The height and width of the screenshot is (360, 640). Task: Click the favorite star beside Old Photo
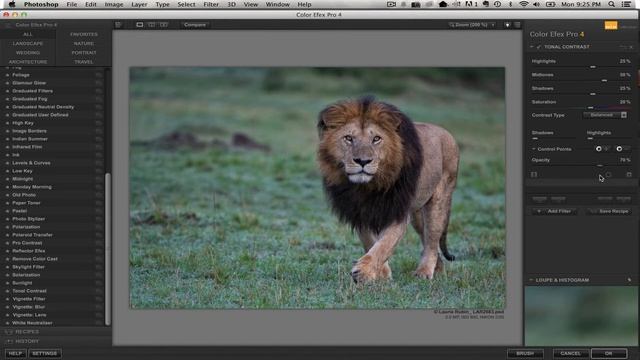(98, 195)
